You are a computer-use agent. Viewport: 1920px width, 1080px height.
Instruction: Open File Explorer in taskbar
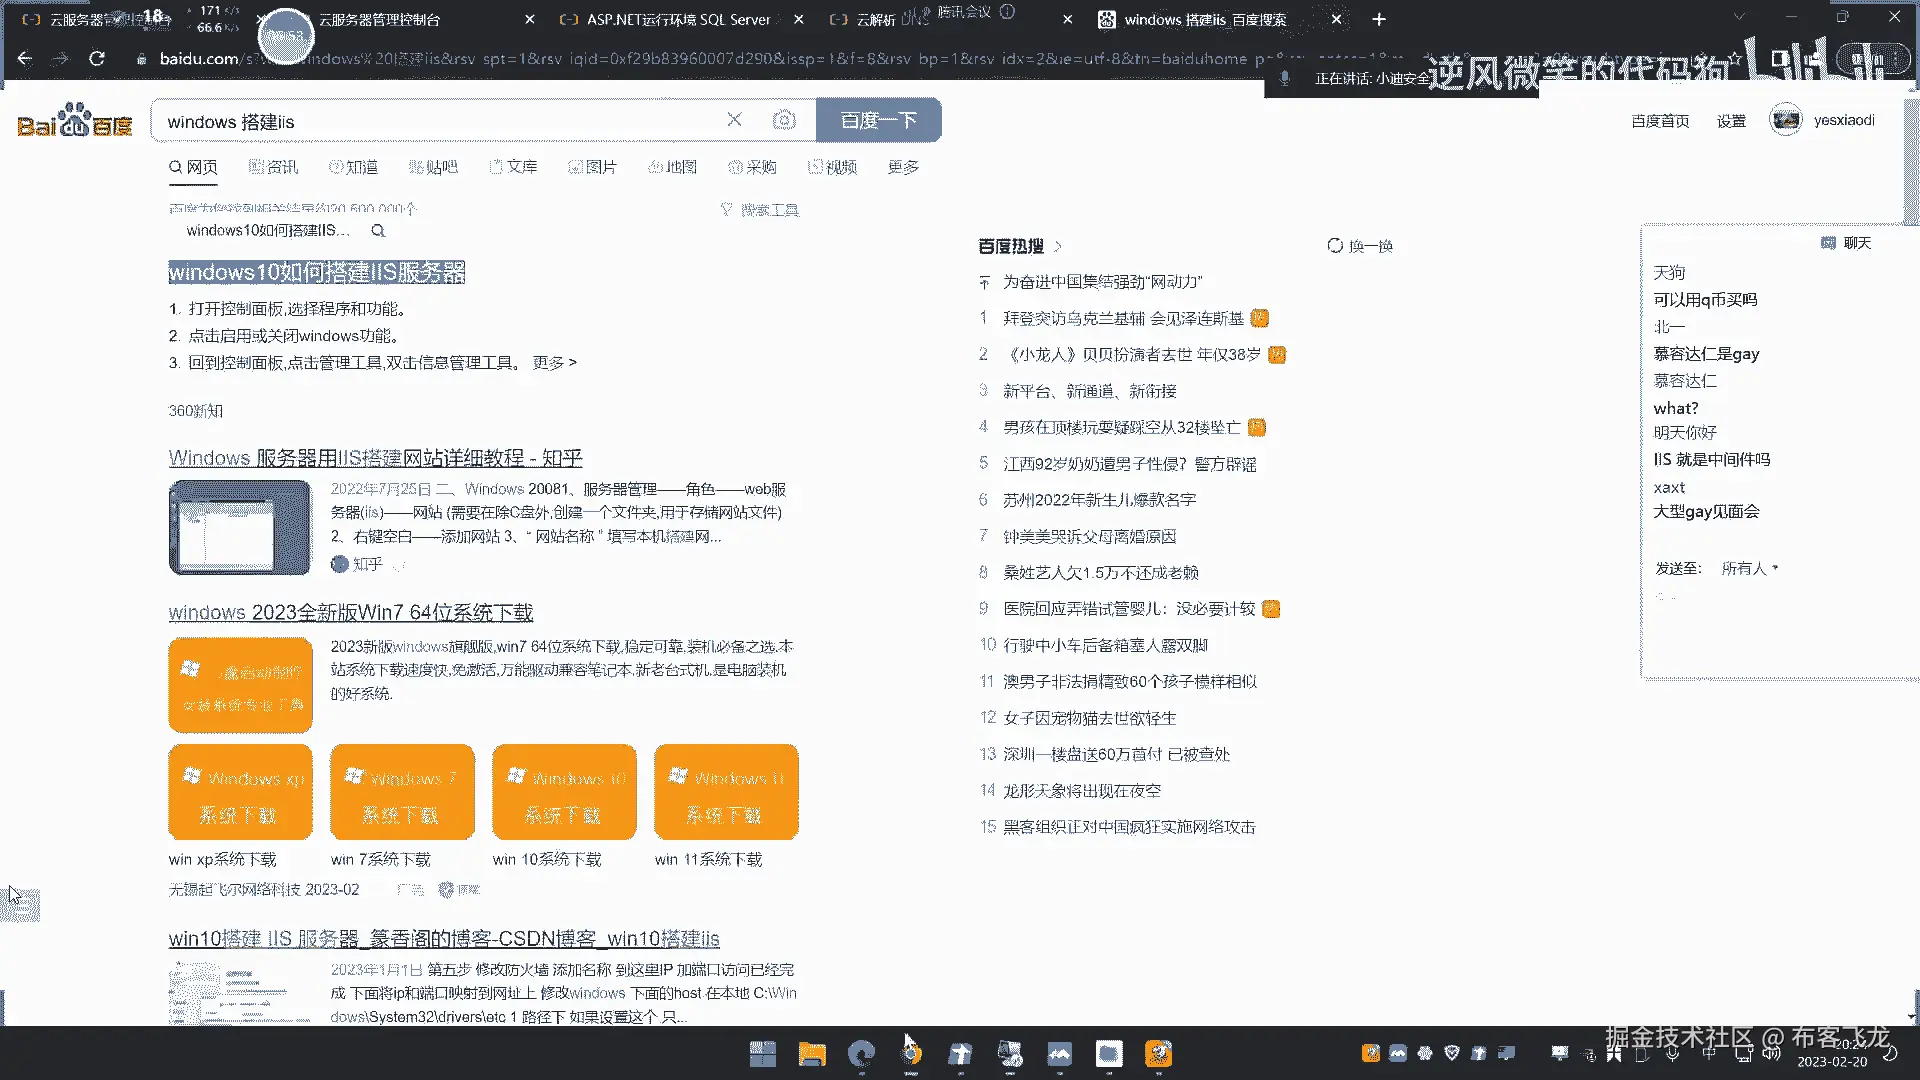tap(811, 1053)
